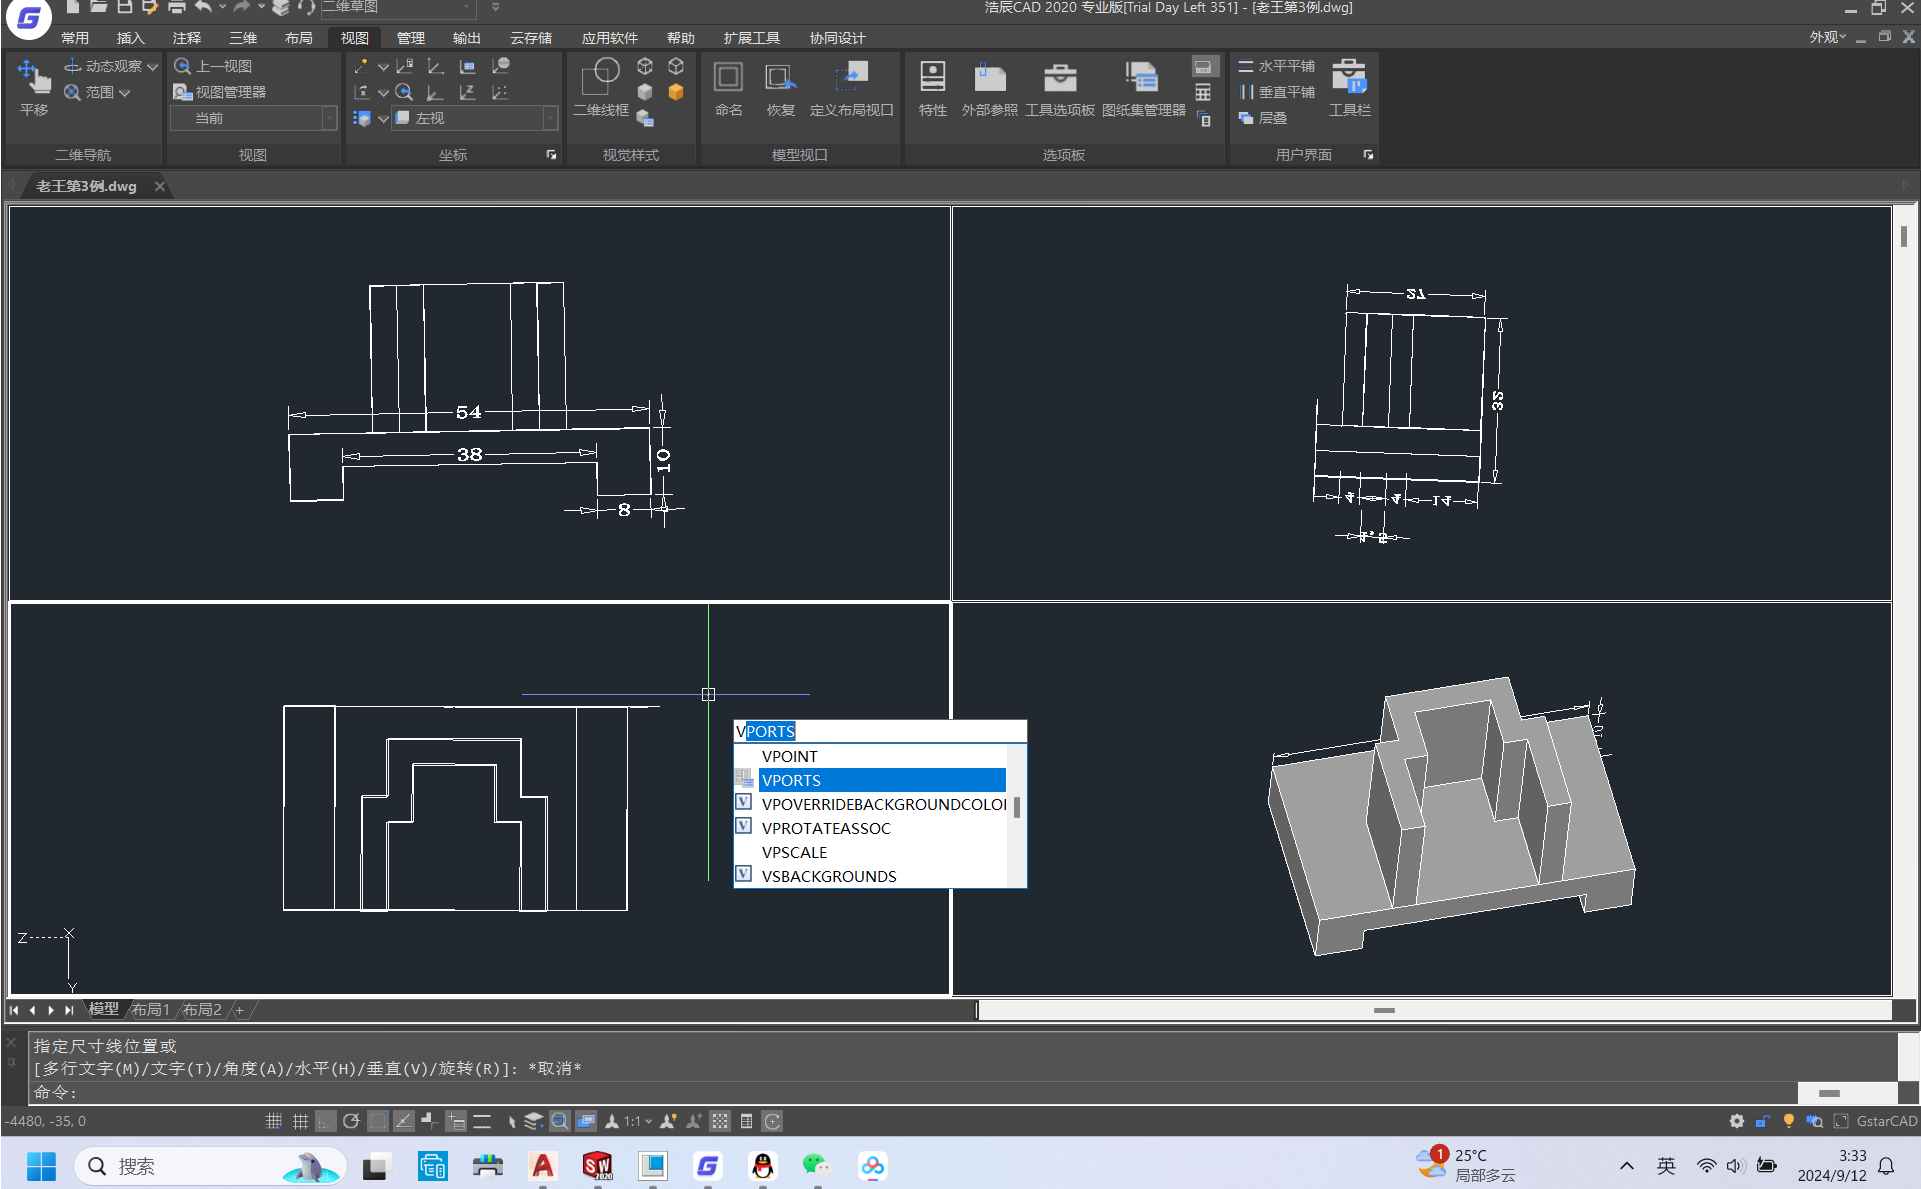Image resolution: width=1921 pixels, height=1189 pixels.
Task: Open the 视图管理器 (View Manager)
Action: coord(222,91)
